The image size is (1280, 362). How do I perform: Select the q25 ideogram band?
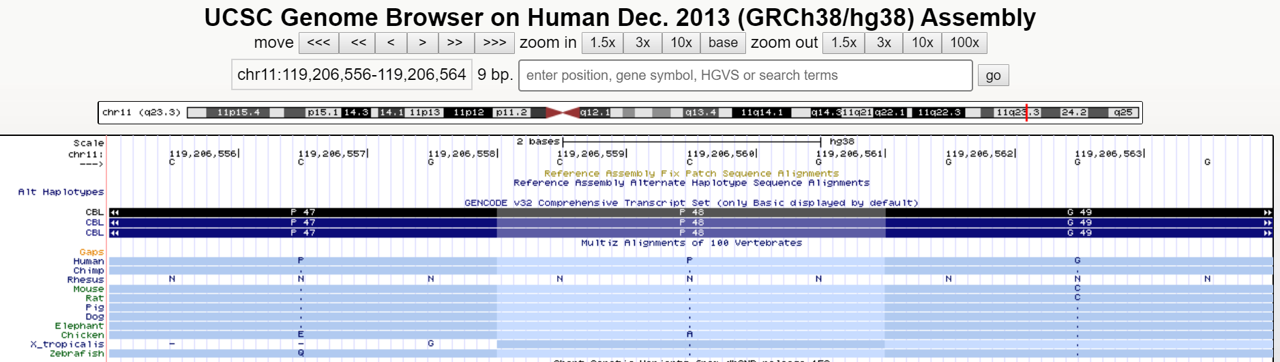click(x=1124, y=113)
